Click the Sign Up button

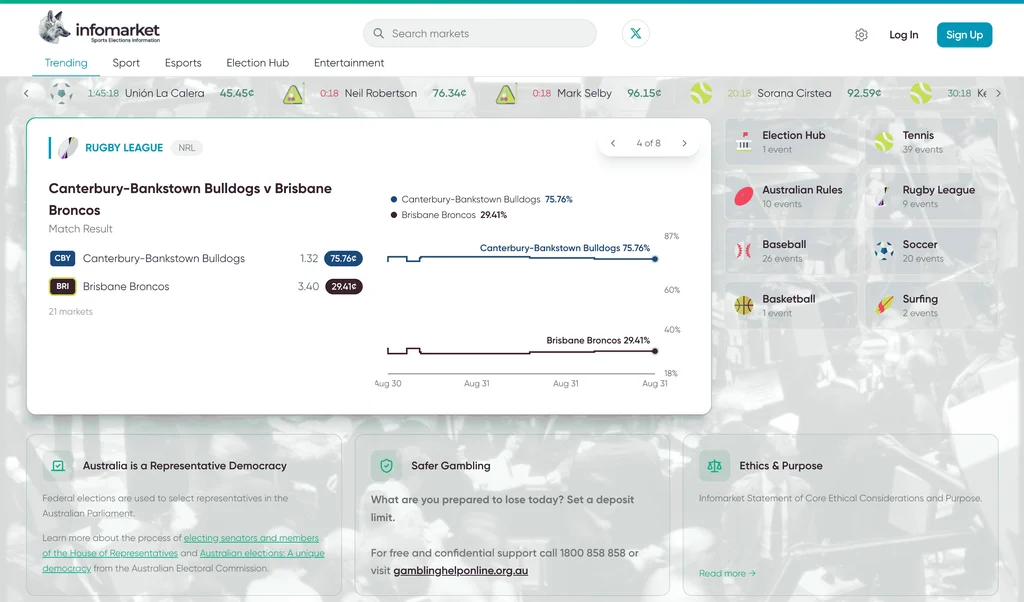point(964,35)
